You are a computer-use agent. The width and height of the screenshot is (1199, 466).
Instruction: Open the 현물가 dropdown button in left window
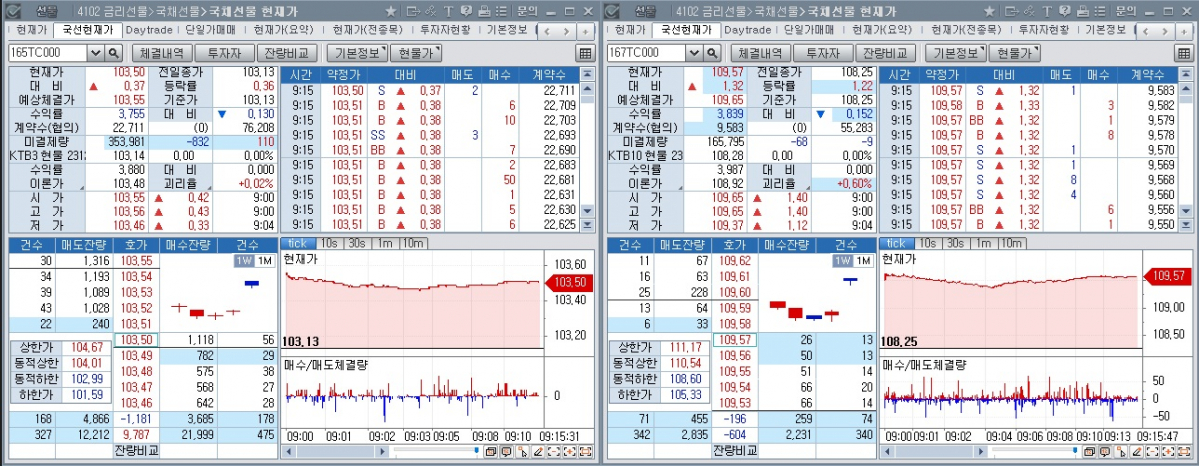click(x=416, y=53)
